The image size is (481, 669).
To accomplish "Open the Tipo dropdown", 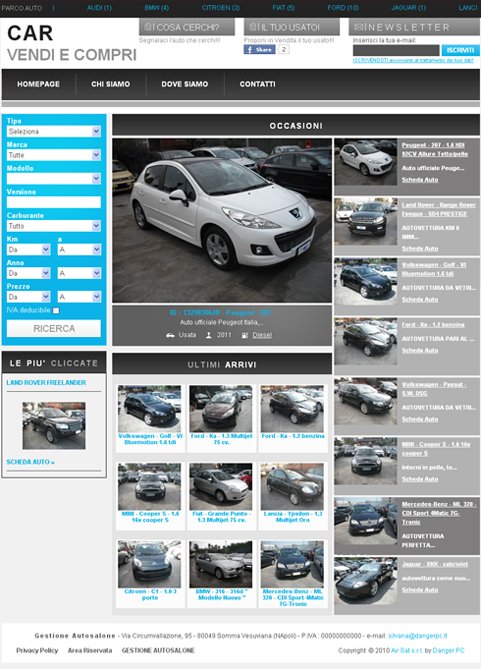I will pyautogui.click(x=54, y=131).
